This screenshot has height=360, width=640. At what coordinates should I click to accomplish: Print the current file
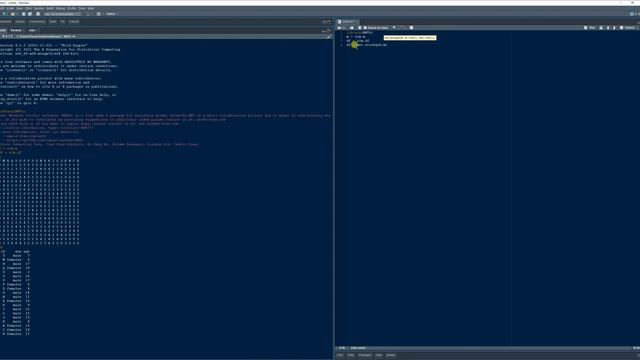click(x=38, y=14)
